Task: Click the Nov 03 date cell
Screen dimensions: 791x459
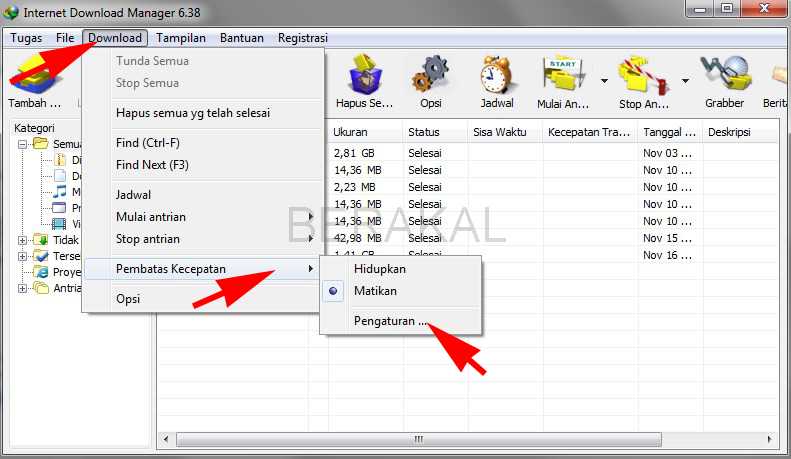Action: pyautogui.click(x=667, y=153)
